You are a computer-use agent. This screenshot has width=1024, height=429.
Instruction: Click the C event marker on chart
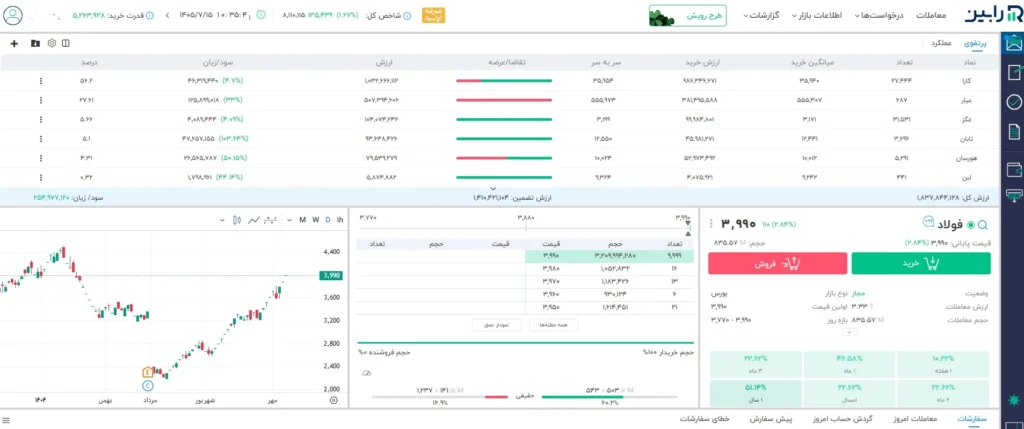148,385
